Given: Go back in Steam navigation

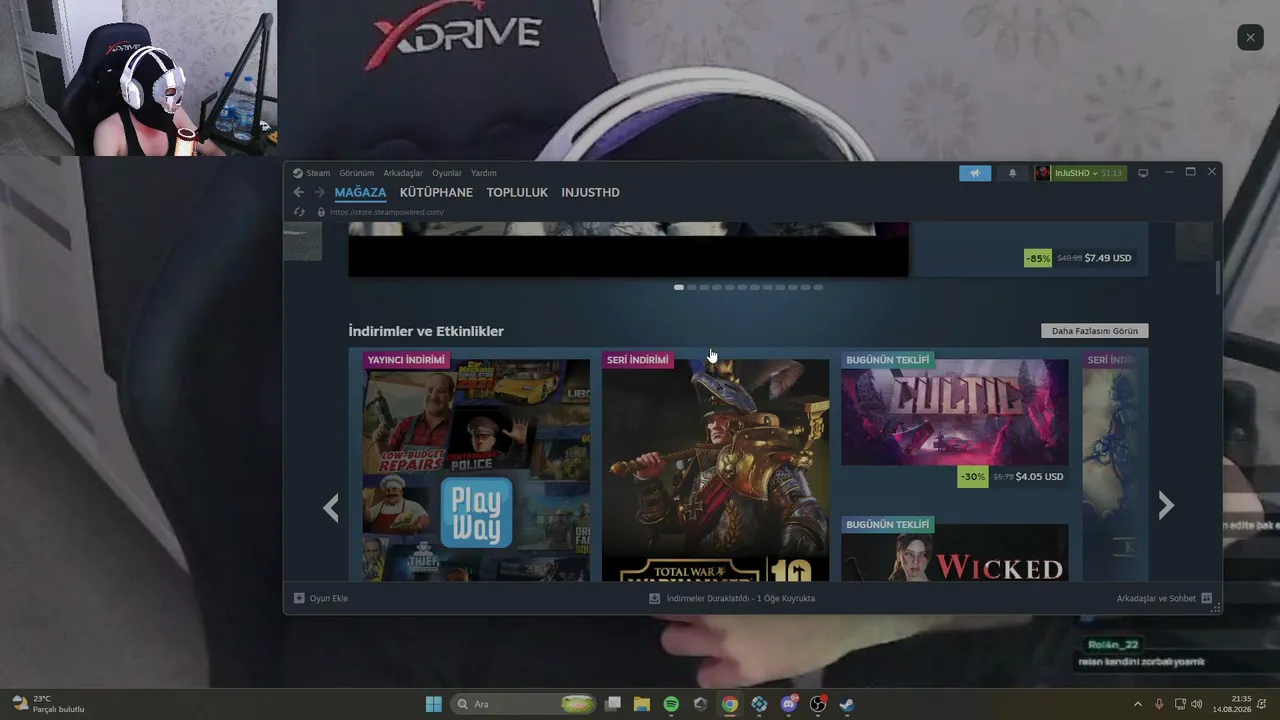Looking at the screenshot, I should [x=298, y=192].
